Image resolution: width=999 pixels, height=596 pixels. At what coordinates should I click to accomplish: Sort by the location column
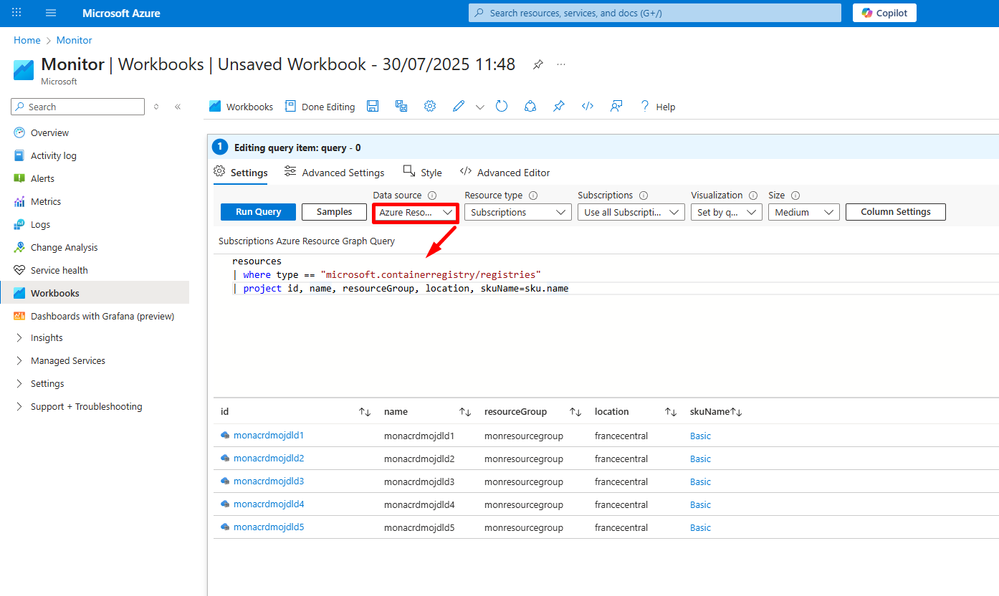[x=670, y=412]
